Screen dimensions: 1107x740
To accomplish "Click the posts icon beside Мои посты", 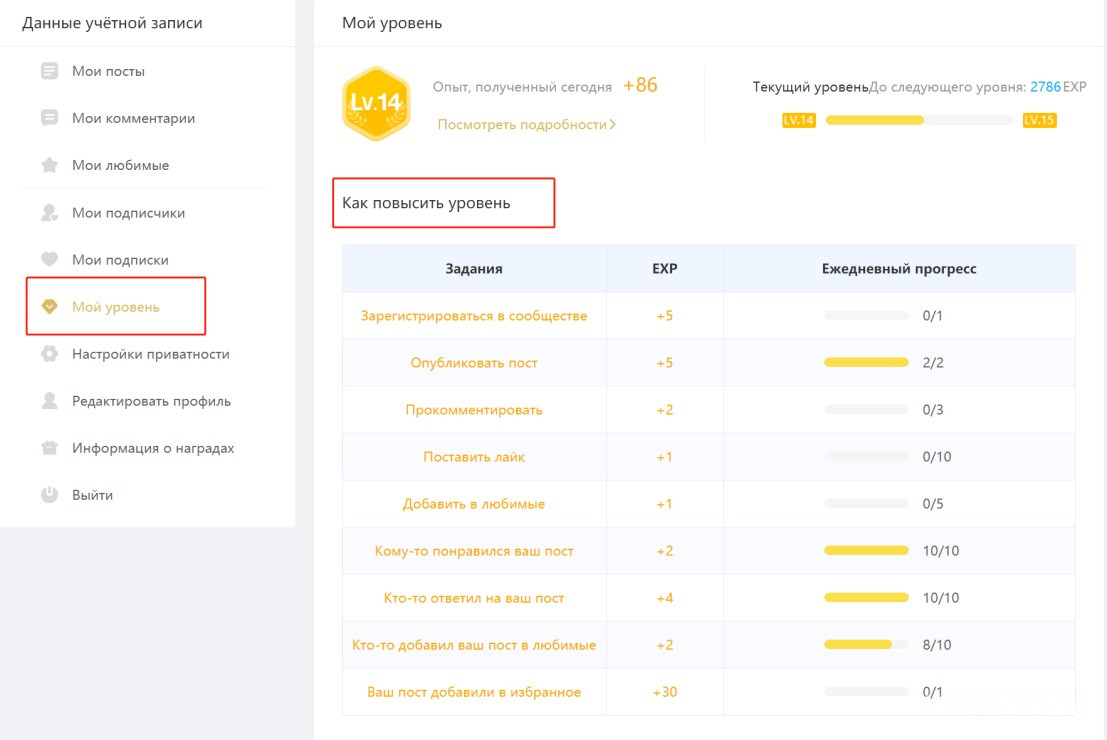I will coord(49,71).
